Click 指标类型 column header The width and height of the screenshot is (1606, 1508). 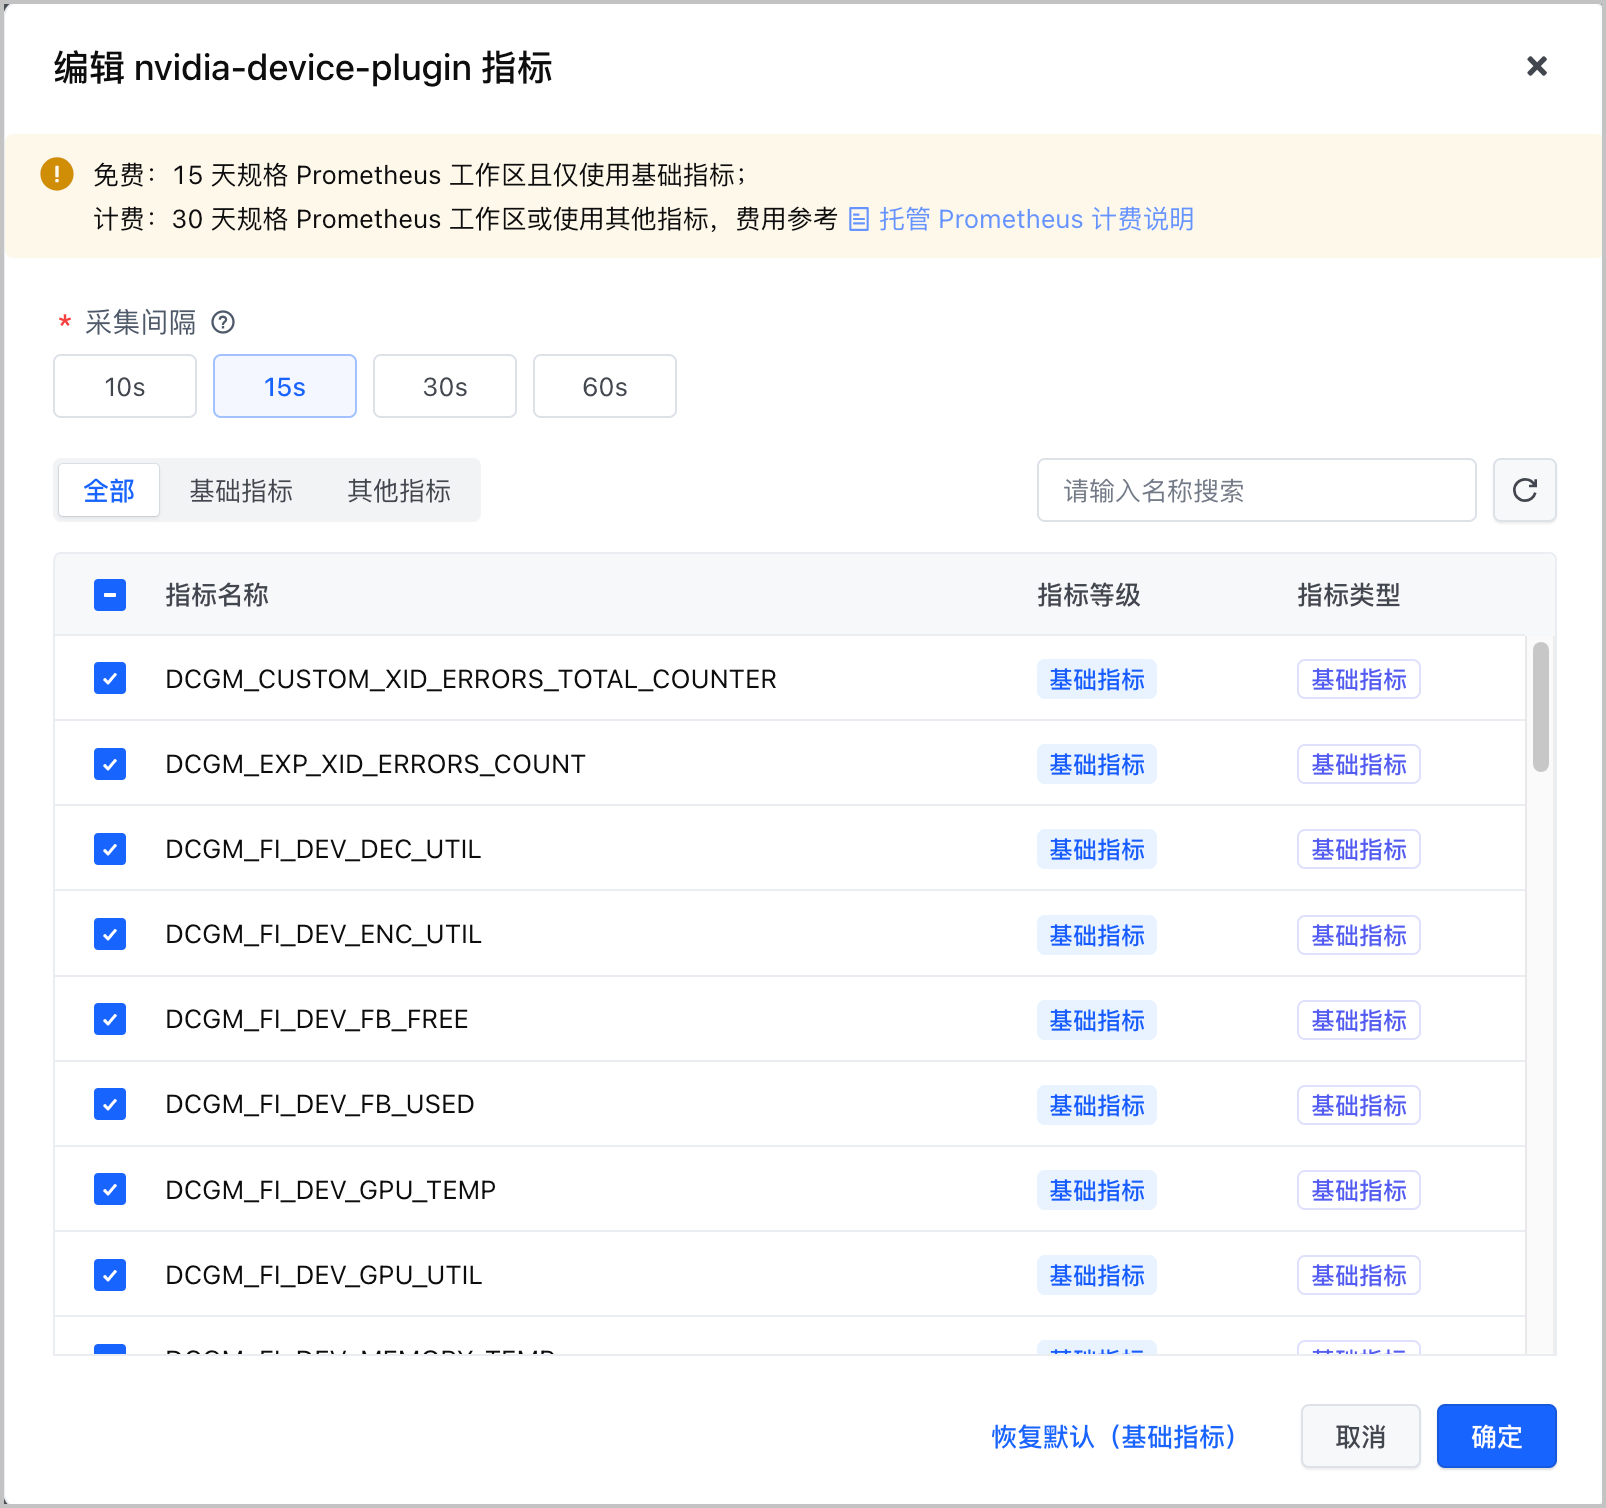click(x=1349, y=595)
